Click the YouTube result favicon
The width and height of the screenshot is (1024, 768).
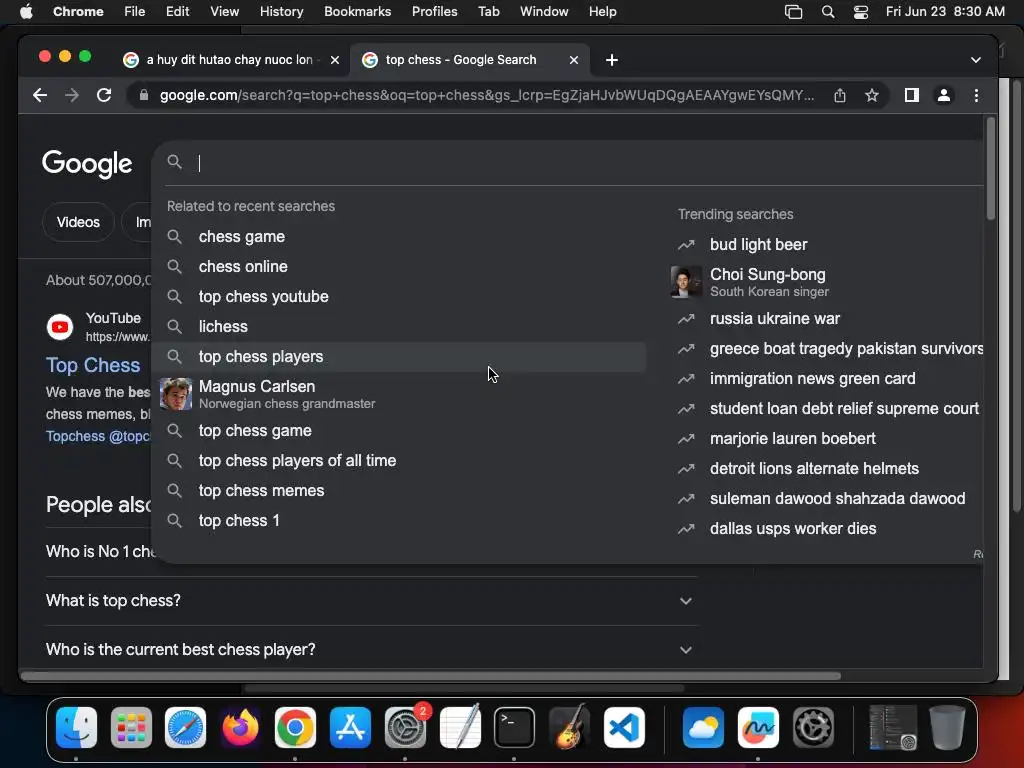[x=60, y=327]
